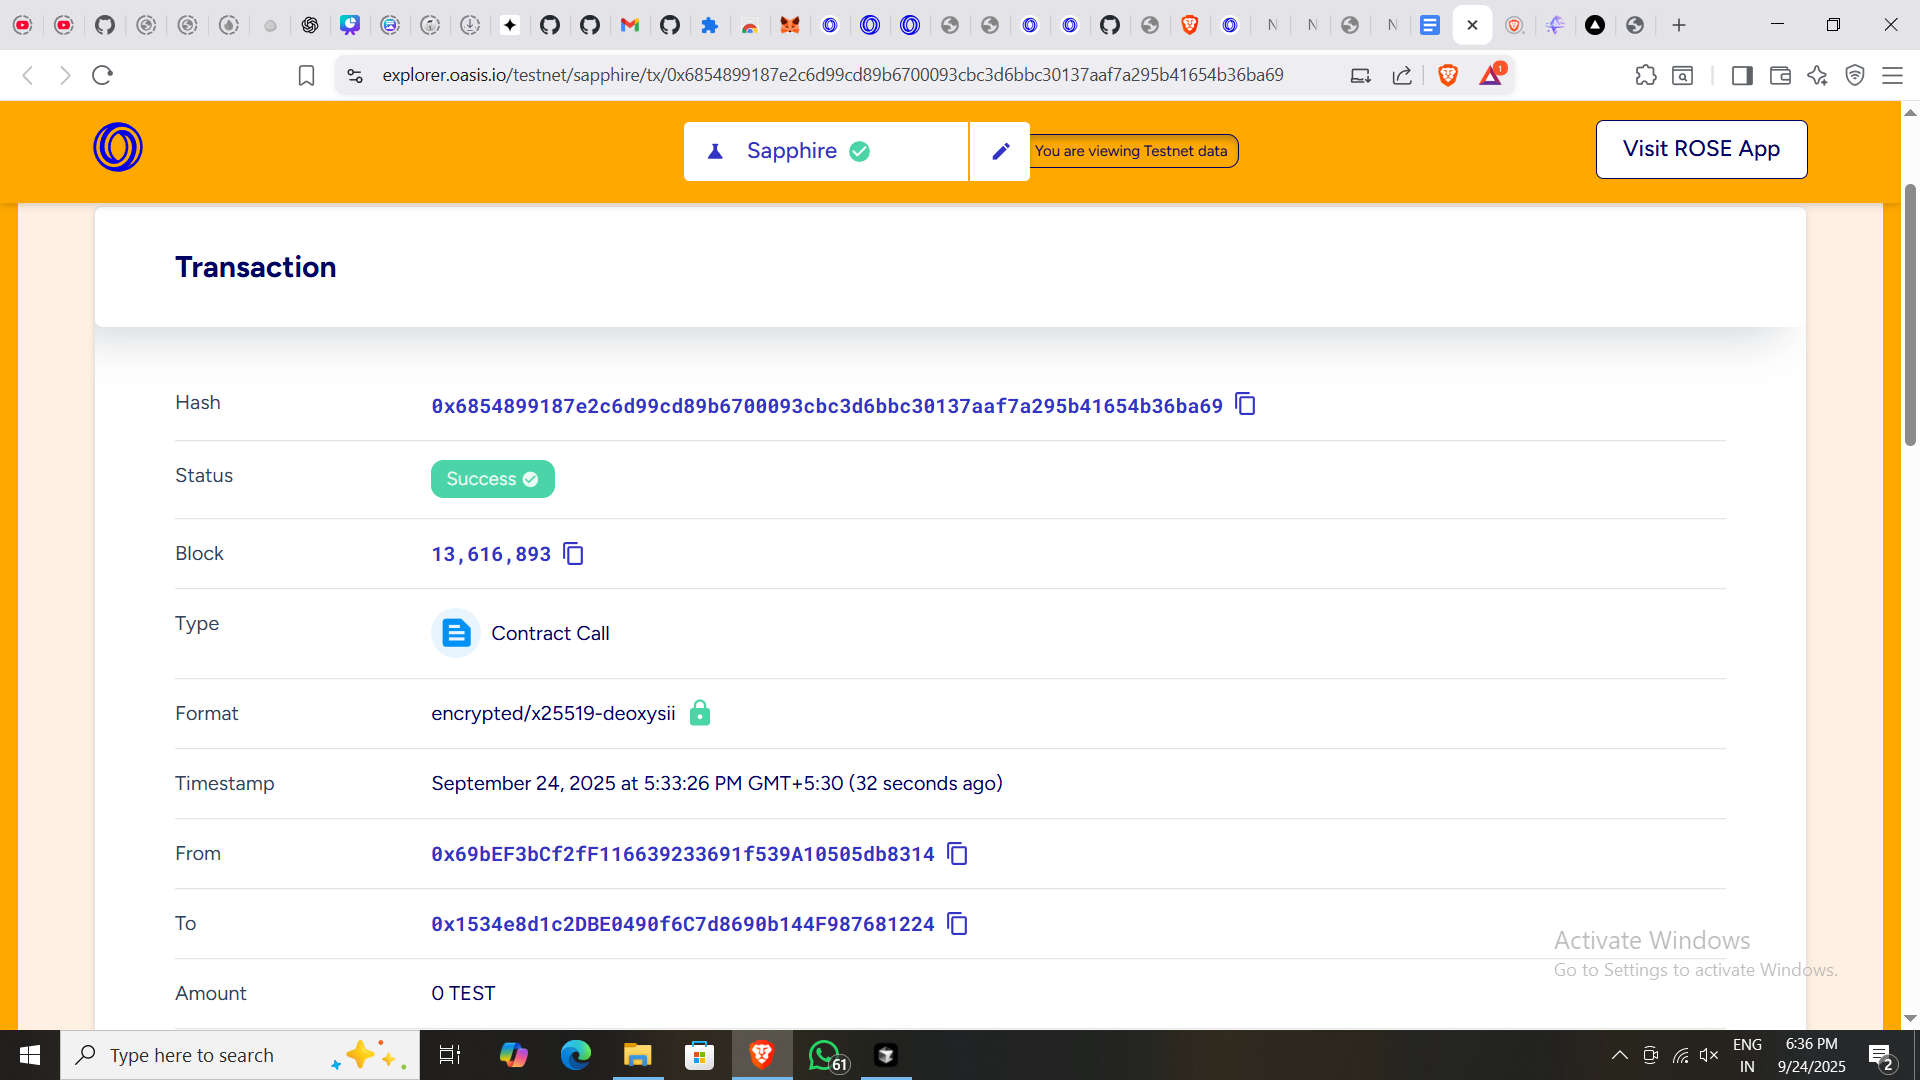1920x1080 pixels.
Task: Open a new browser tab
Action: (x=1679, y=25)
